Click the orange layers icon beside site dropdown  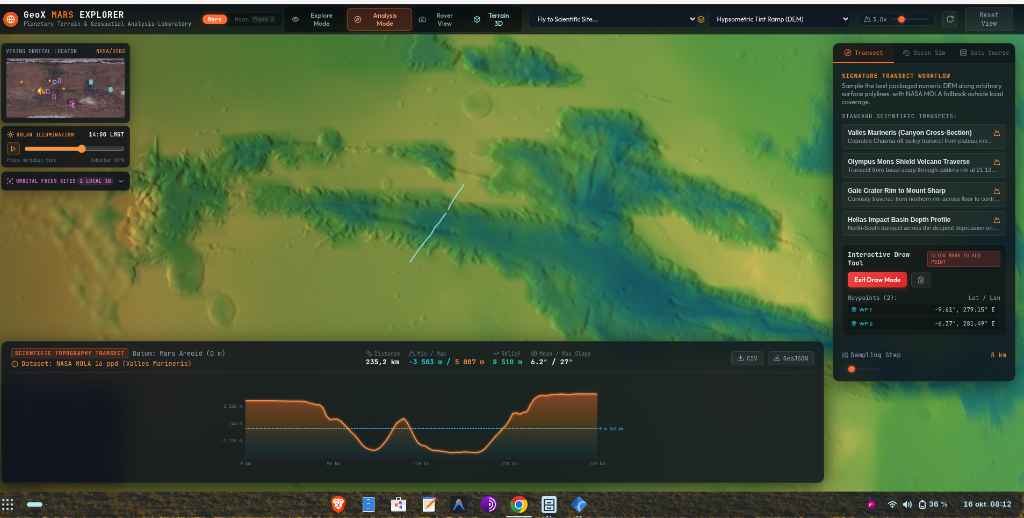[701, 20]
